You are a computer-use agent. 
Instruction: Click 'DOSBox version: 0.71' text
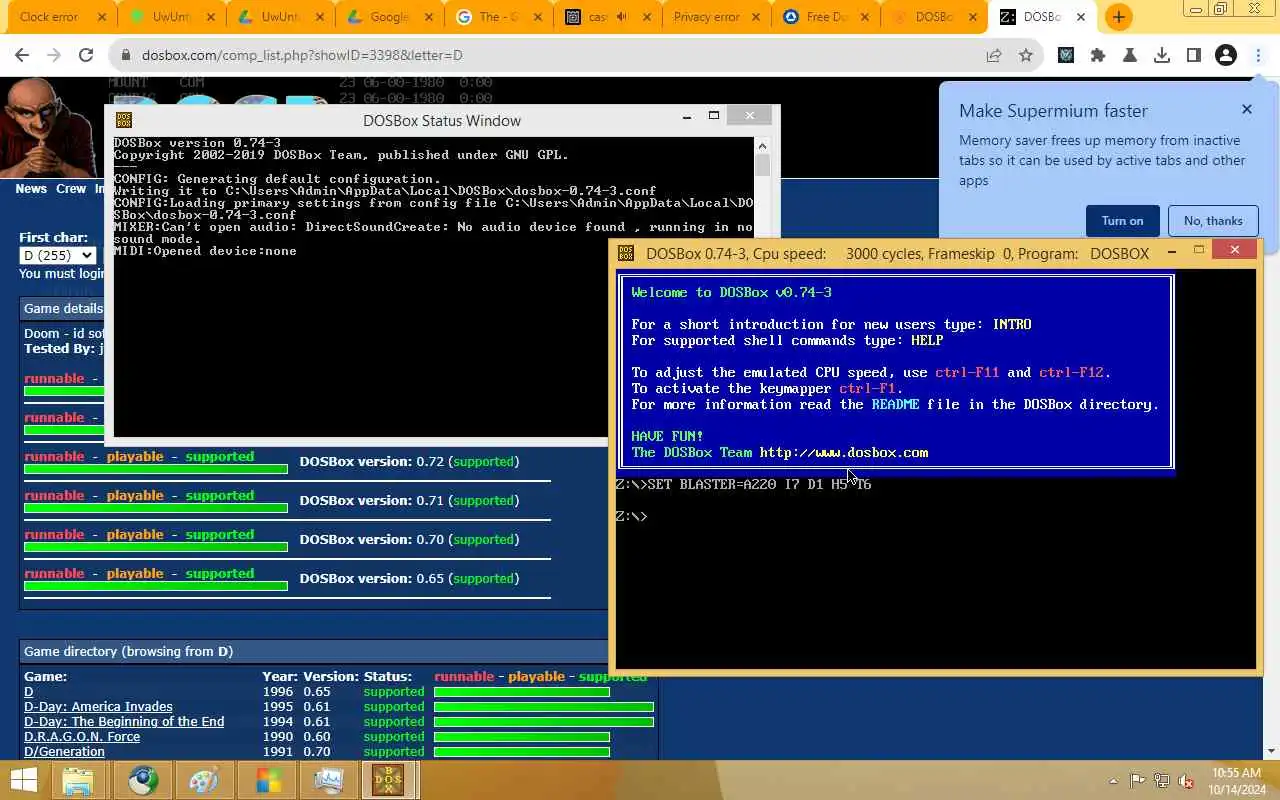tap(371, 500)
